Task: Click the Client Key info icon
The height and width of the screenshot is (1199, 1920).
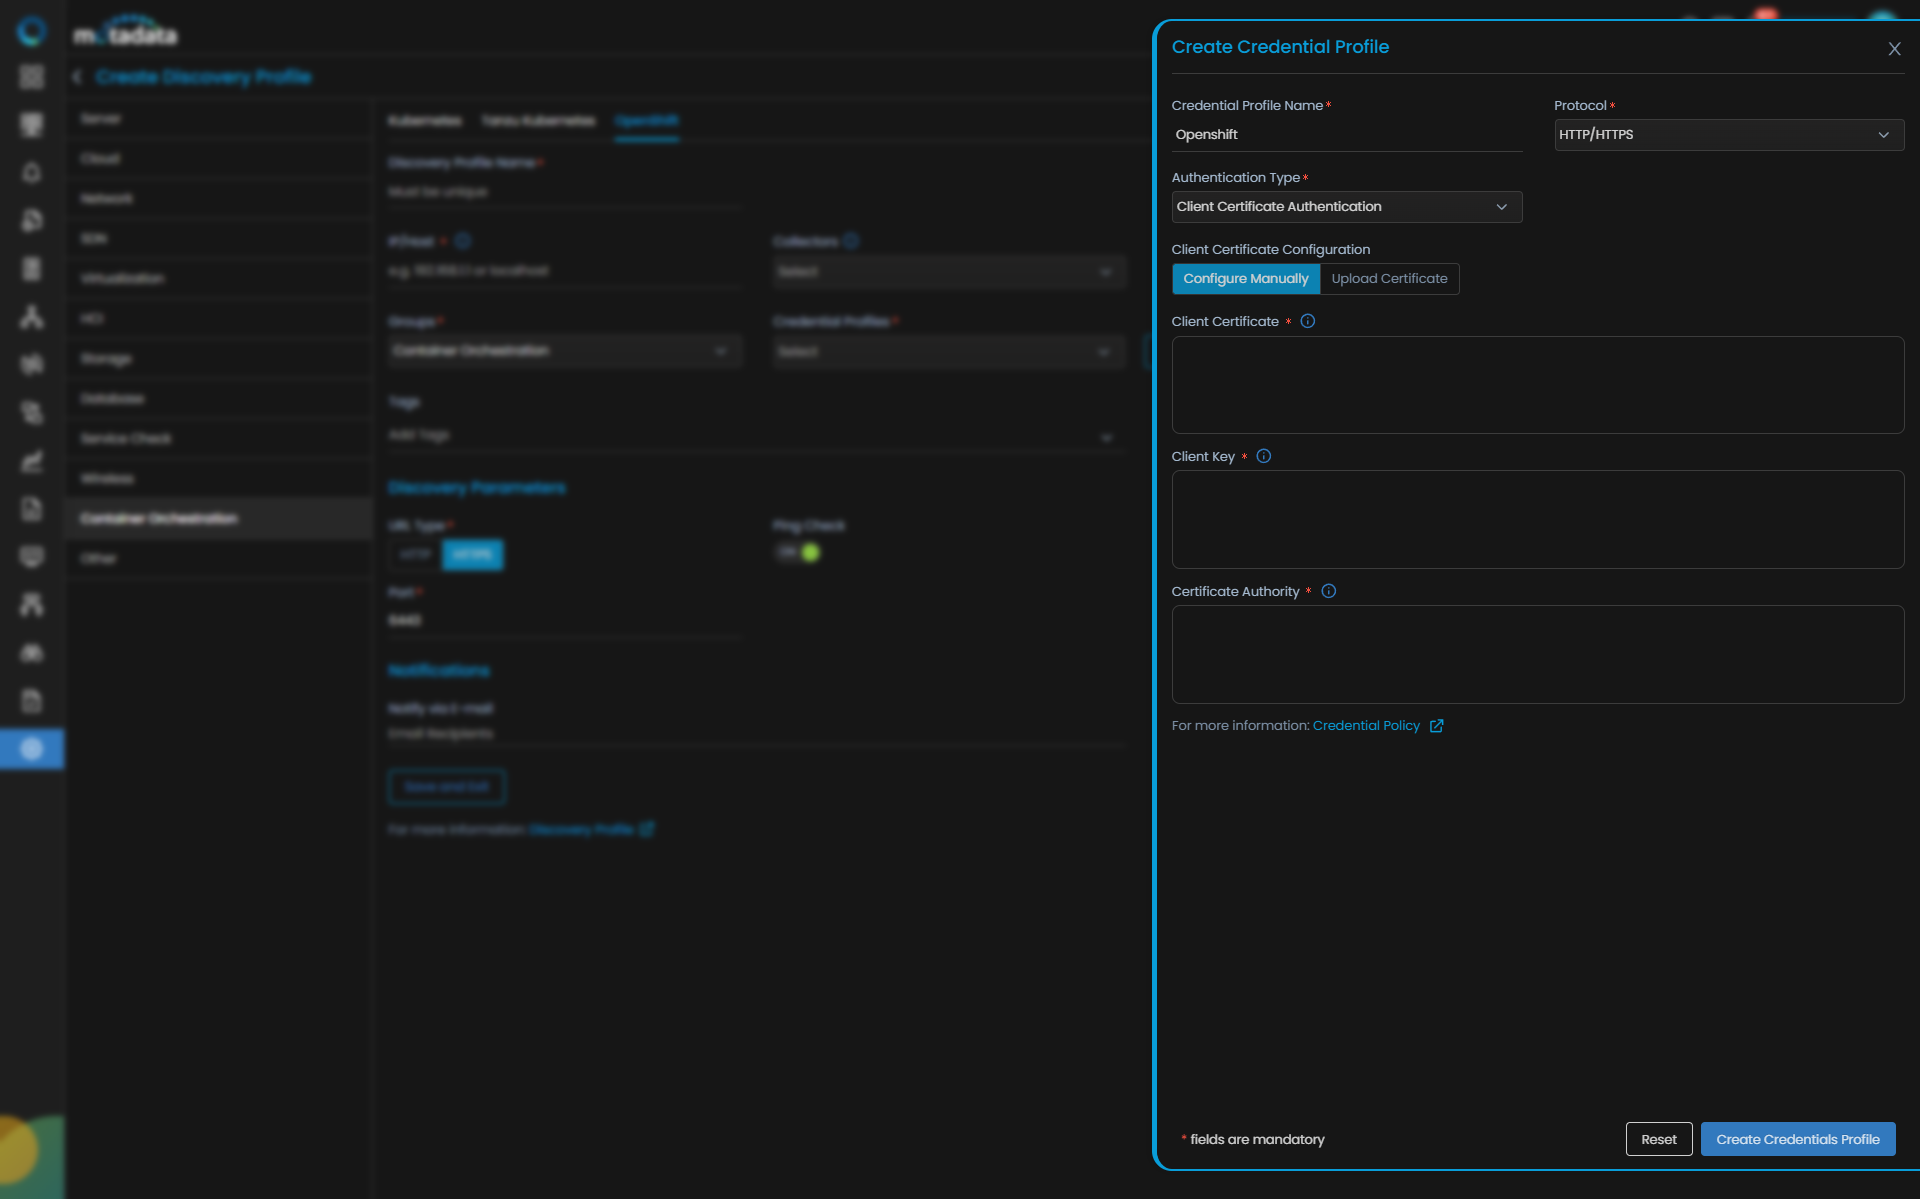Action: pyautogui.click(x=1263, y=456)
